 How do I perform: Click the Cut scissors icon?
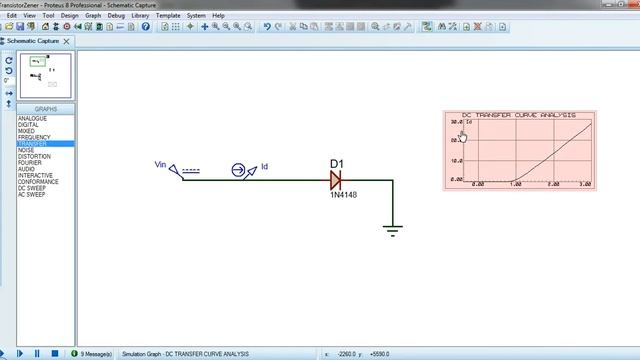292,27
